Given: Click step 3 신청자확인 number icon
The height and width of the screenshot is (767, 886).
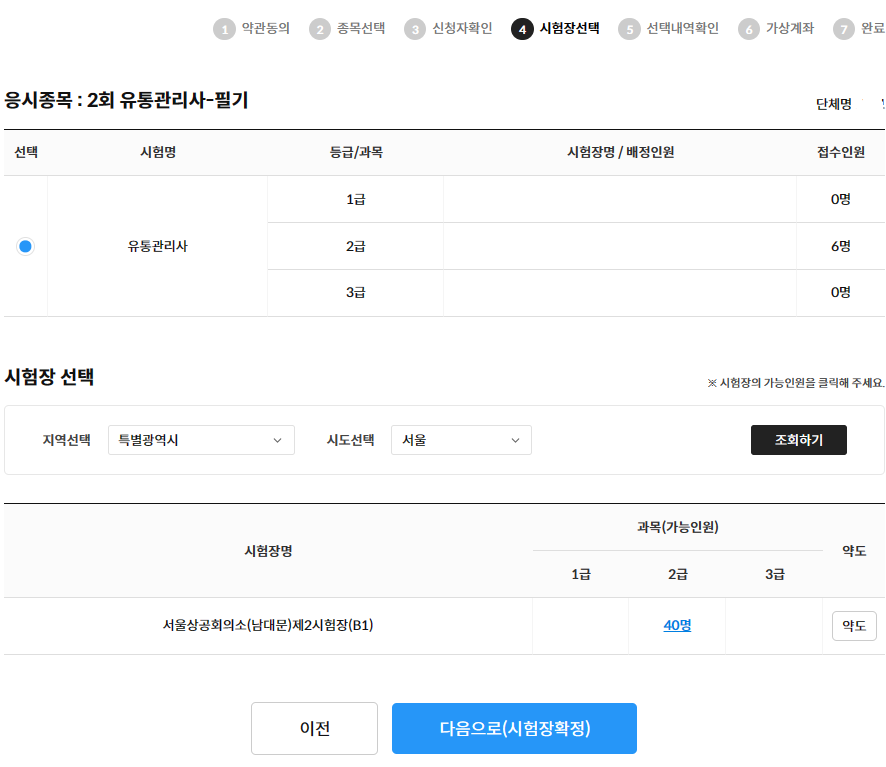Looking at the screenshot, I should coord(415,29).
